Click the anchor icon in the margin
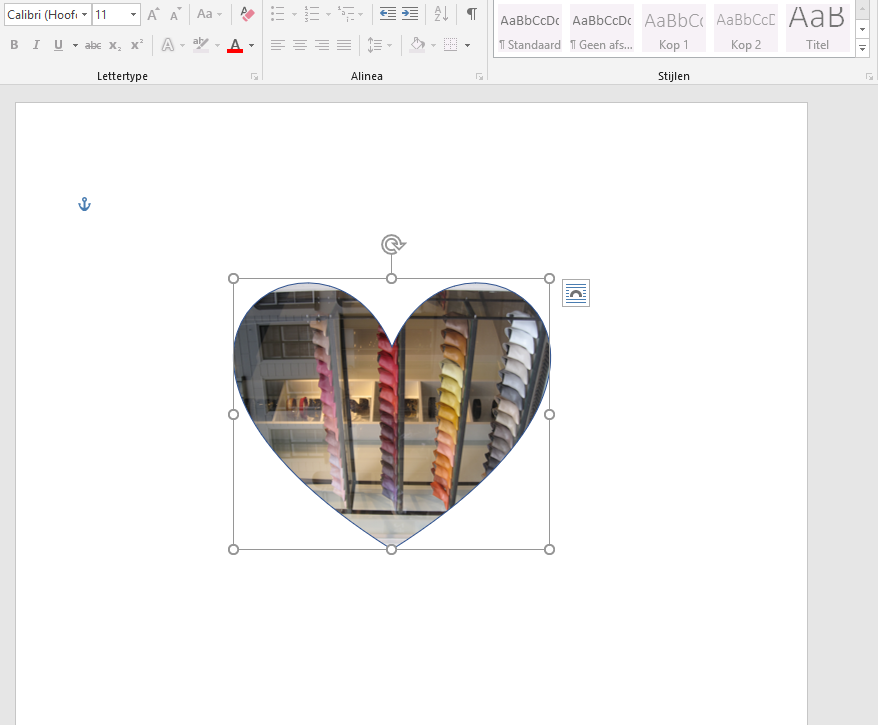 click(x=85, y=205)
